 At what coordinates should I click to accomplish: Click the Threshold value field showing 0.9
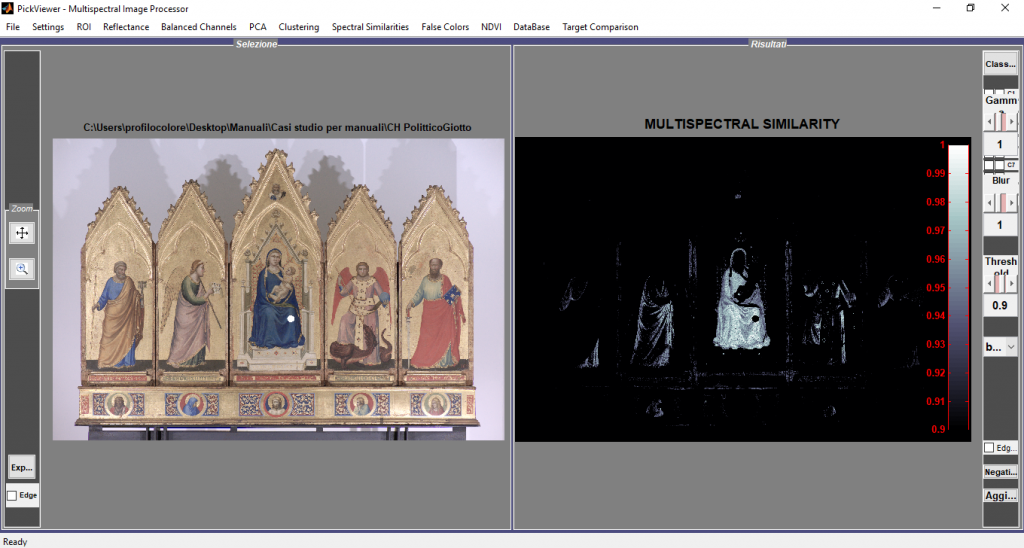coord(1000,305)
